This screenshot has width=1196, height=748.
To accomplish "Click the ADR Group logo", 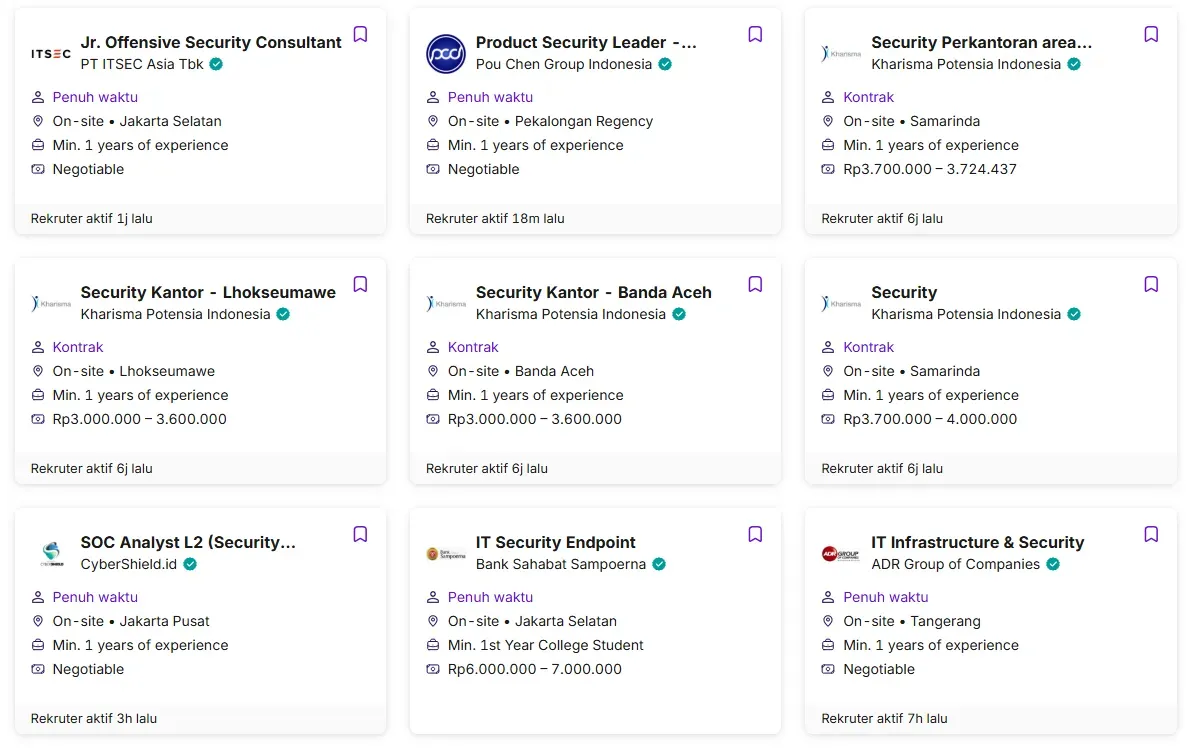I will coord(841,553).
